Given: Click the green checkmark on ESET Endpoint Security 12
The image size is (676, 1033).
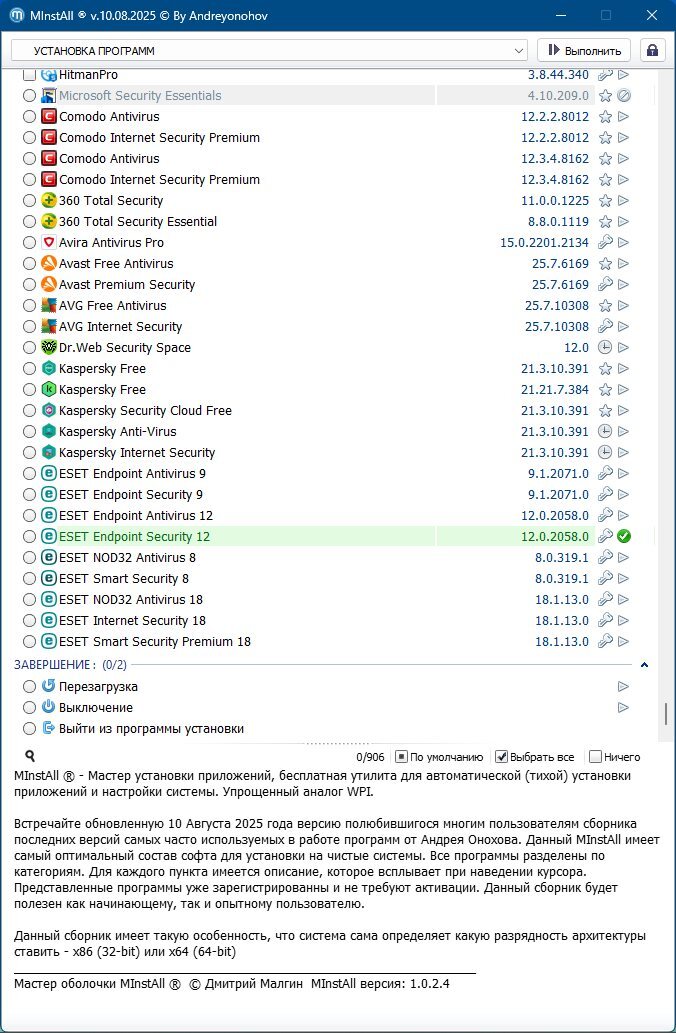Looking at the screenshot, I should pos(624,536).
